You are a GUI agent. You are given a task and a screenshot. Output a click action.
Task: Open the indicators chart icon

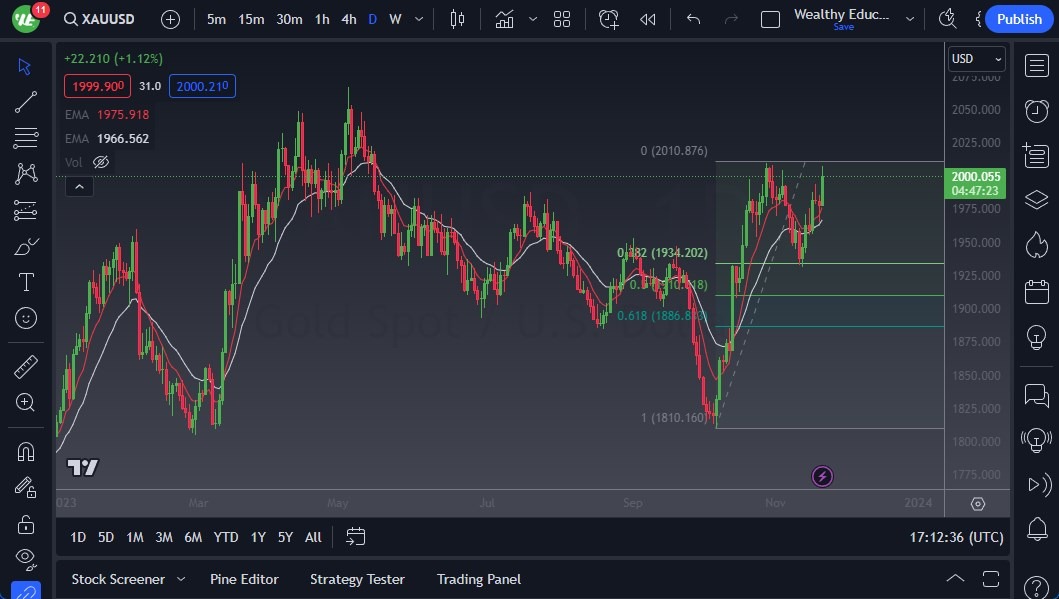[x=504, y=19]
